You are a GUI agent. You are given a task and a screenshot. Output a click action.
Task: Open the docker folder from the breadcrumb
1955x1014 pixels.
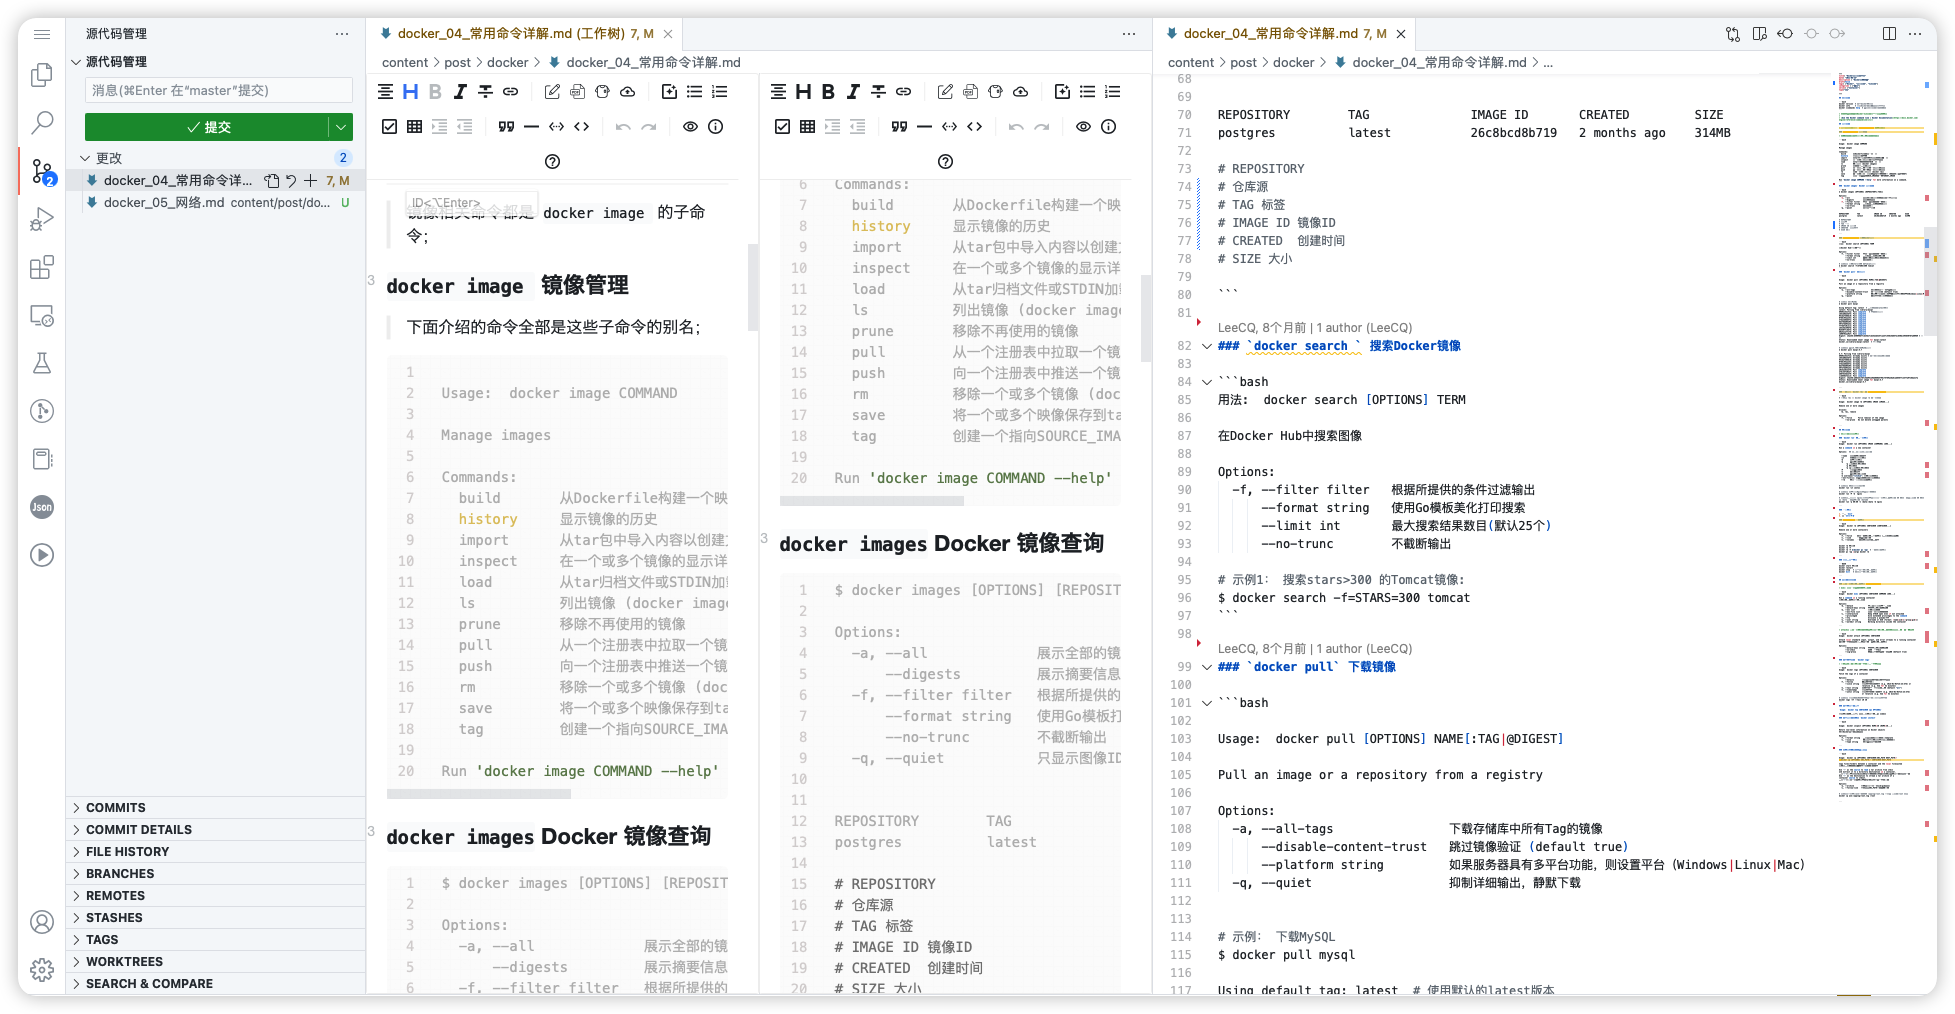[x=508, y=62]
